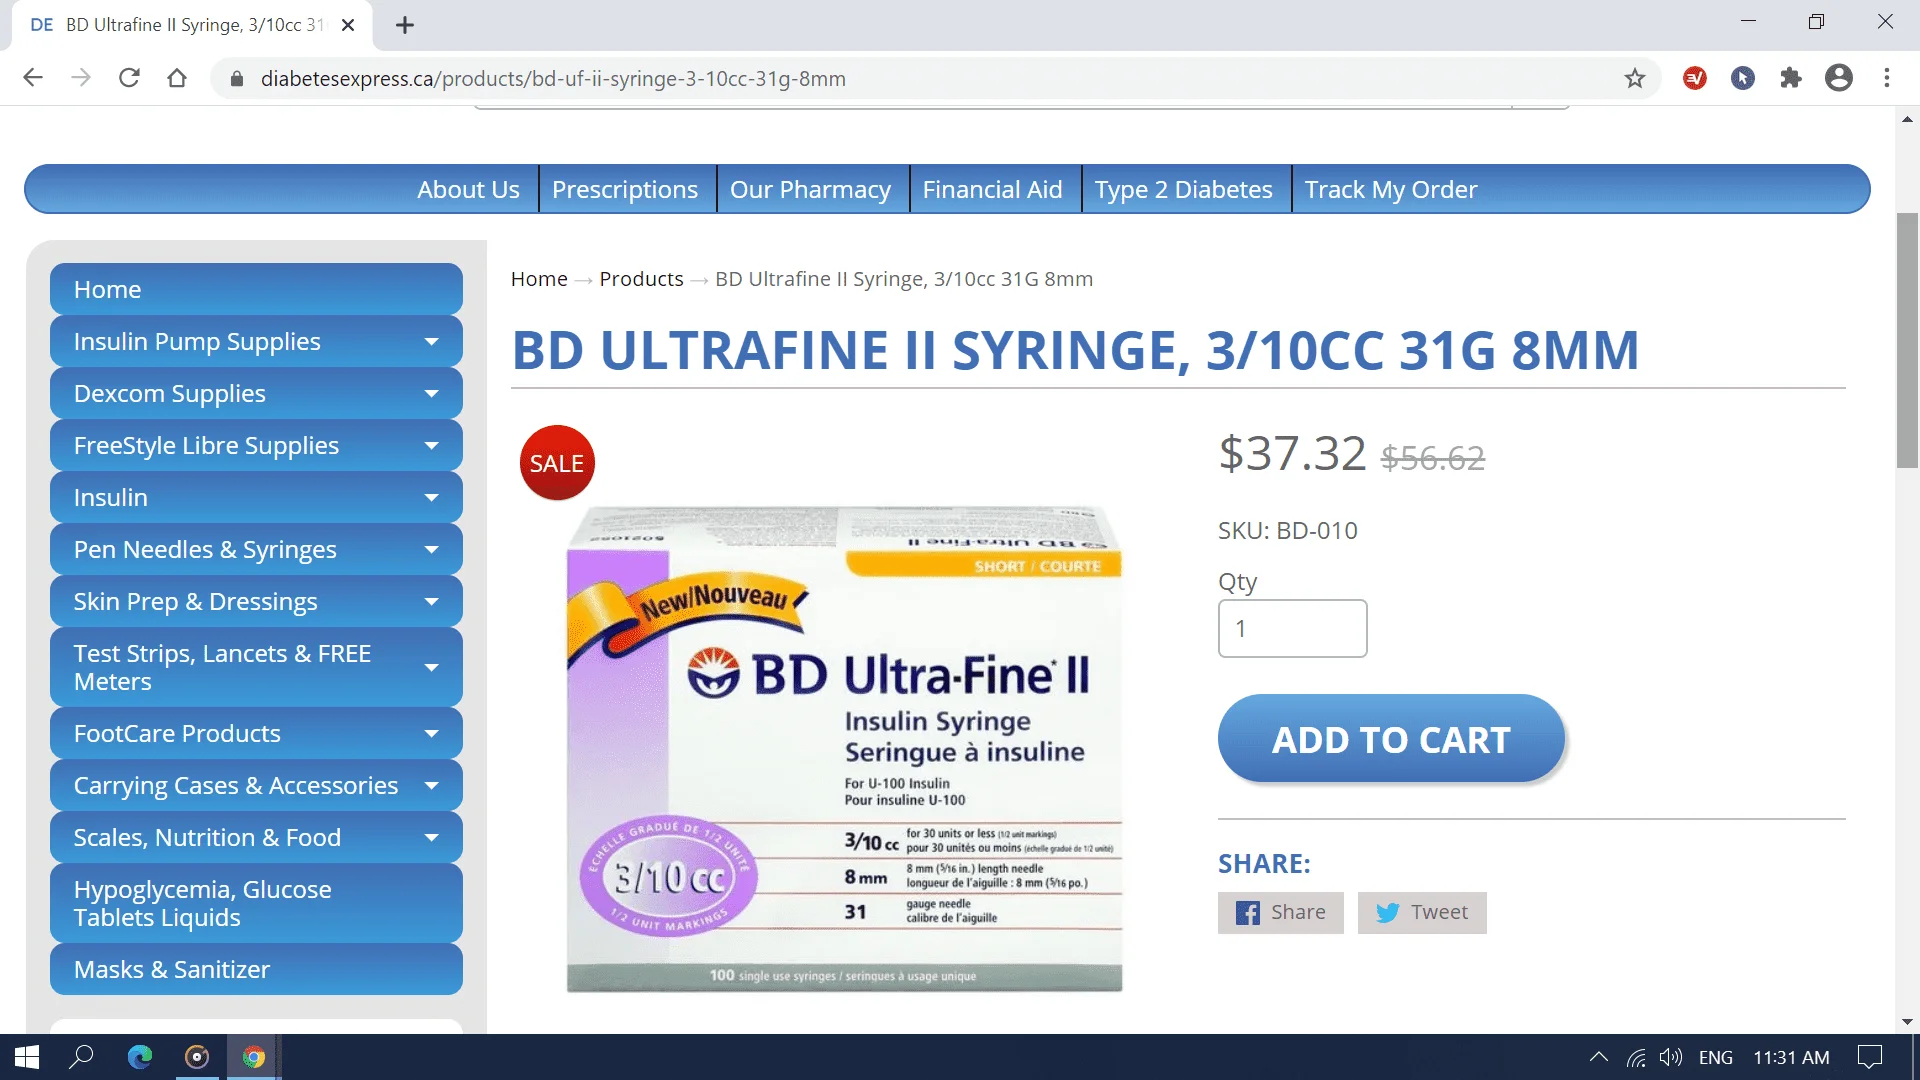Open the Extensions puzzle menu
Image resolution: width=1920 pixels, height=1080 pixels.
click(x=1791, y=78)
